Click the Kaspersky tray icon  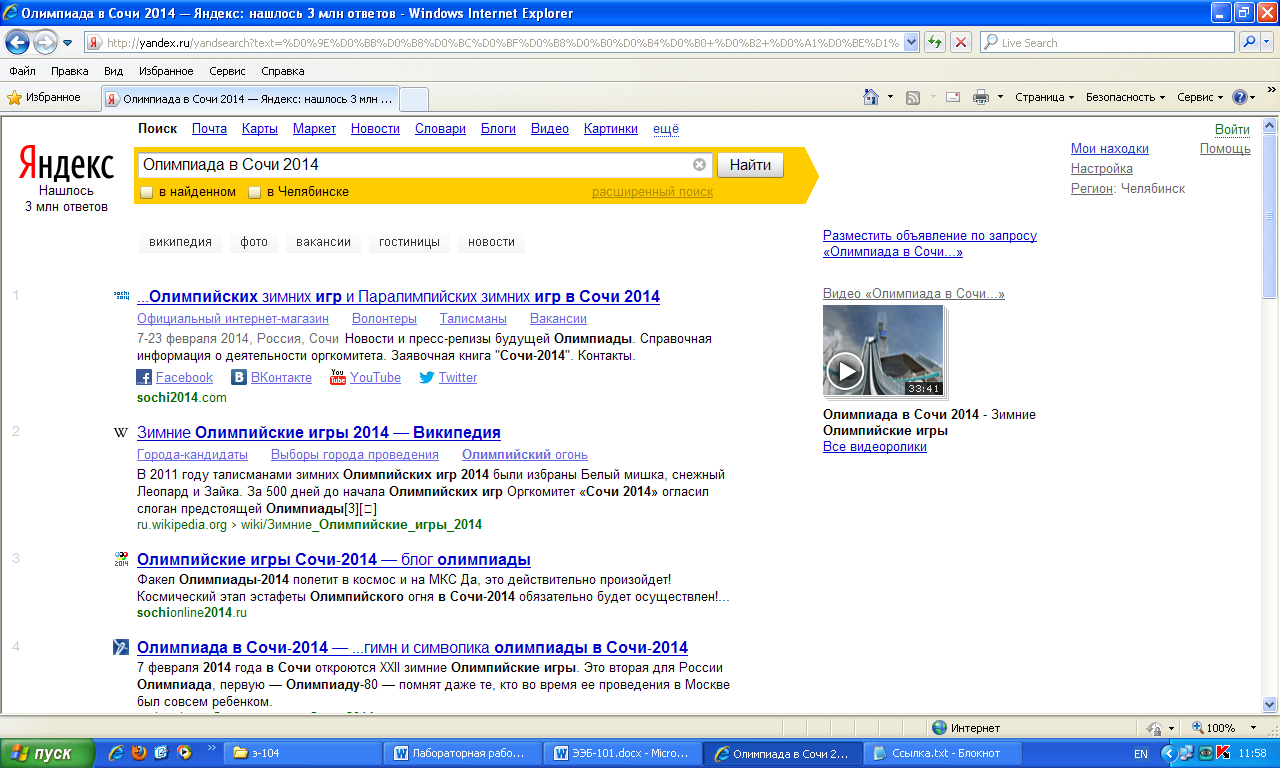click(x=1223, y=753)
